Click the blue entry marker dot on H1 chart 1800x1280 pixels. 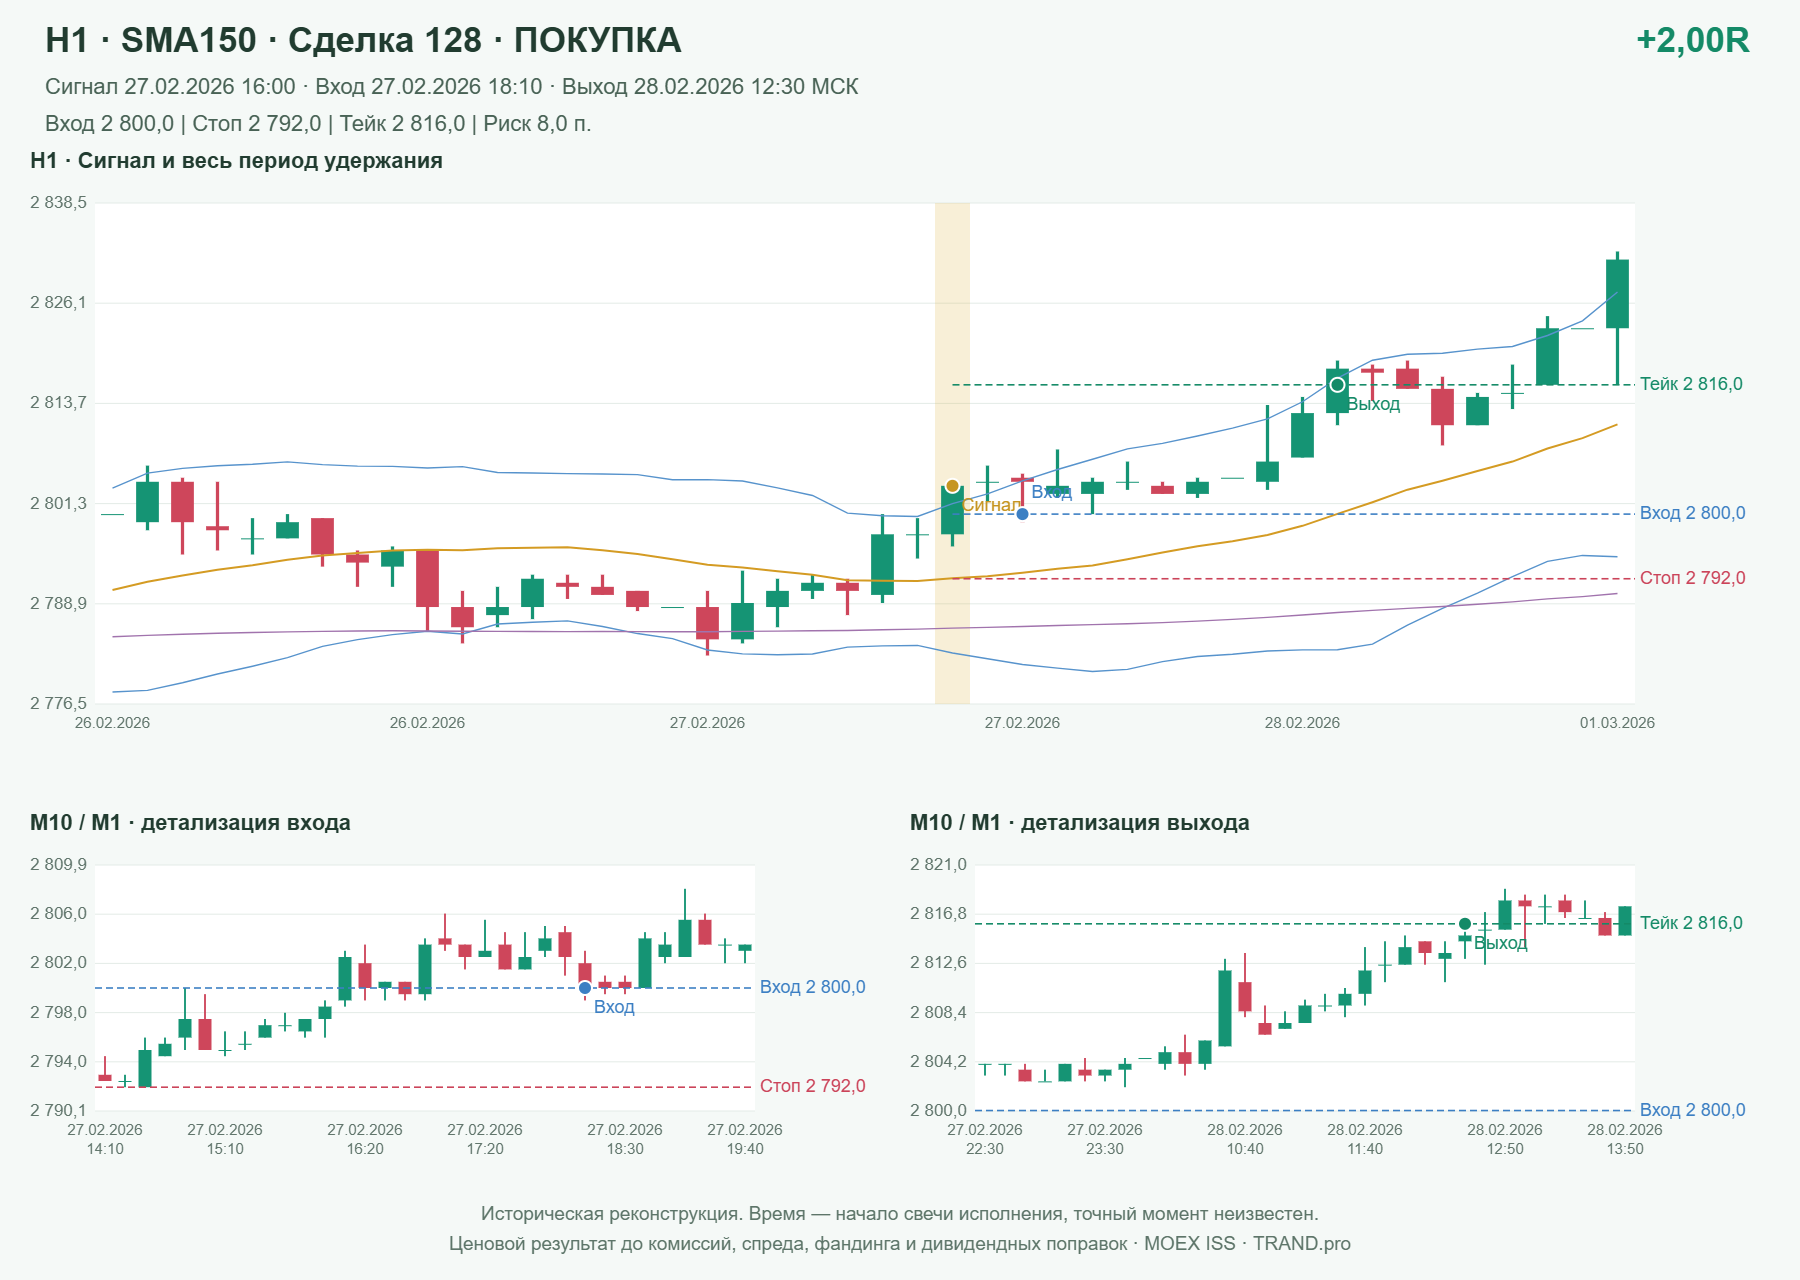coord(1022,514)
